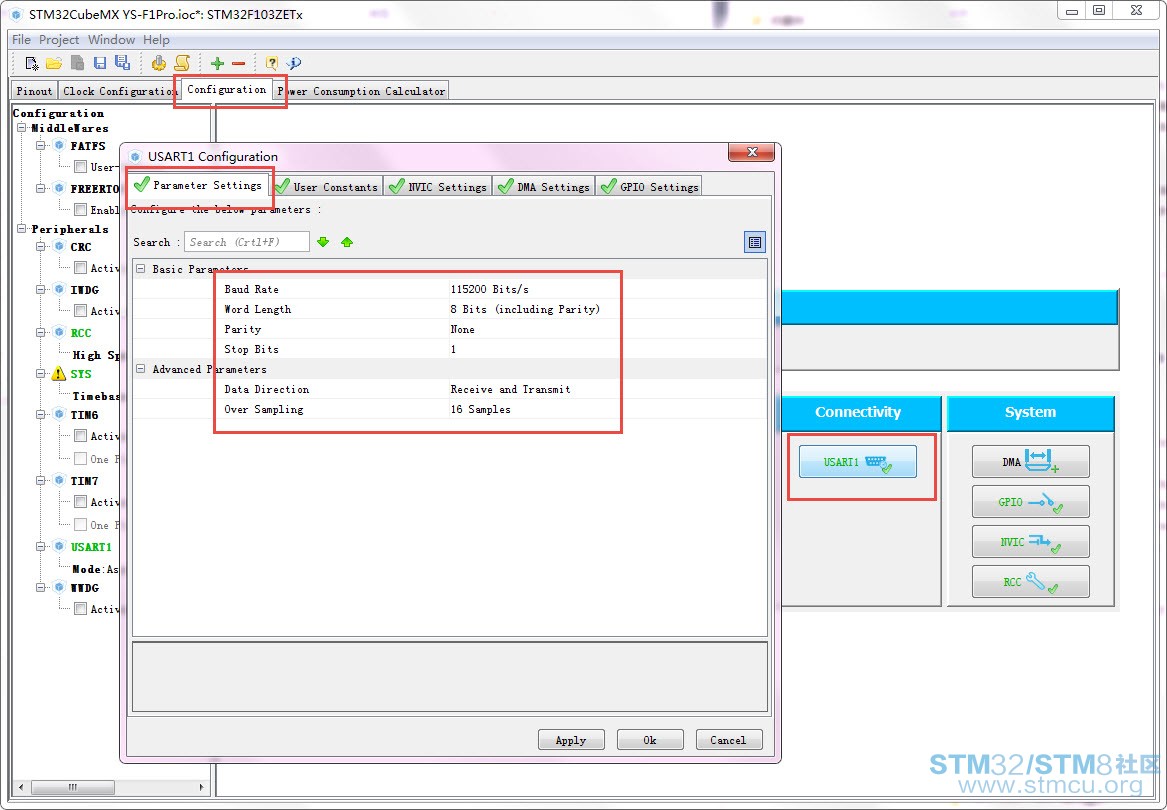Click the About info icon

coord(294,63)
